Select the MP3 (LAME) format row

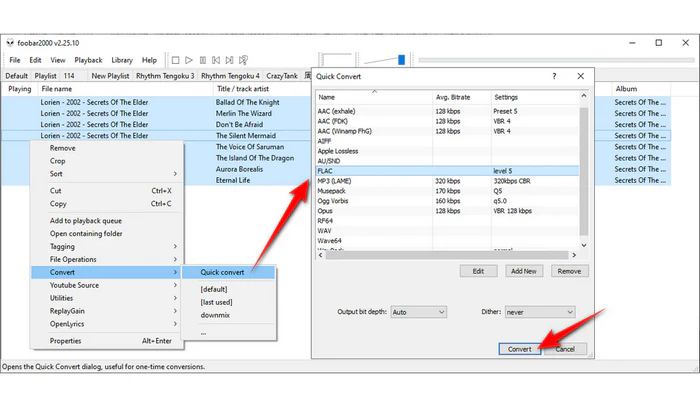click(447, 181)
